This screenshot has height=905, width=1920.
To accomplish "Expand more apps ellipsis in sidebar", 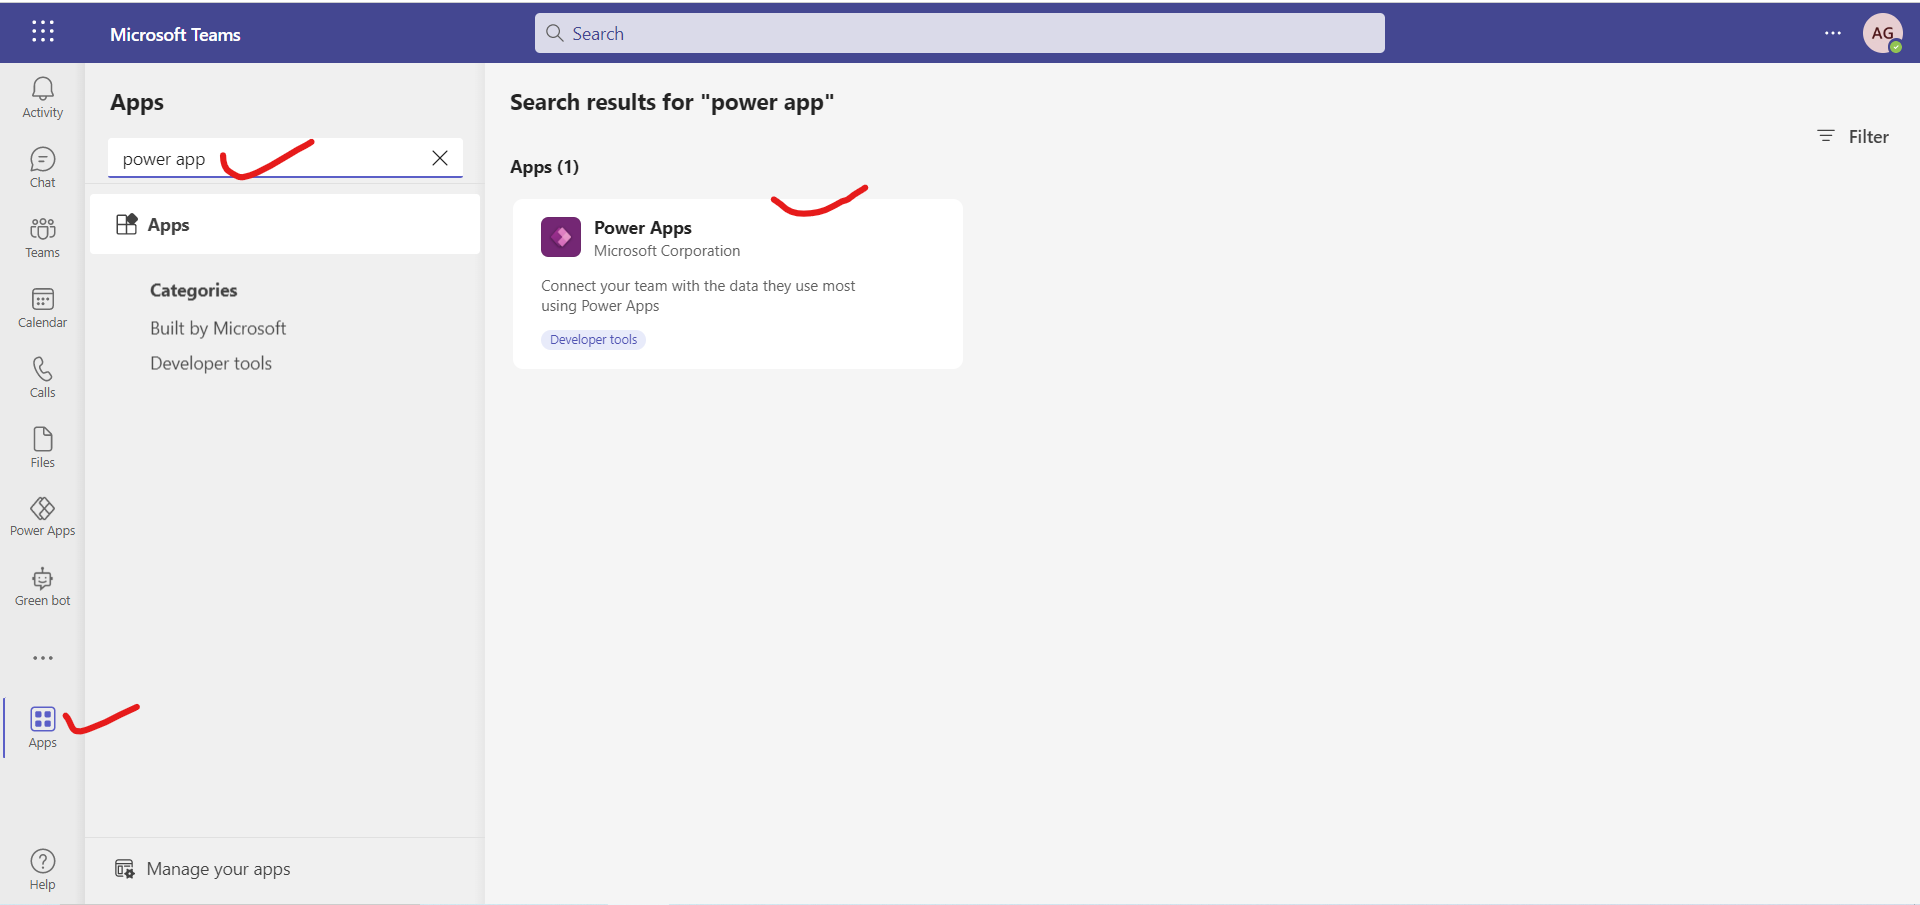I will [x=42, y=658].
